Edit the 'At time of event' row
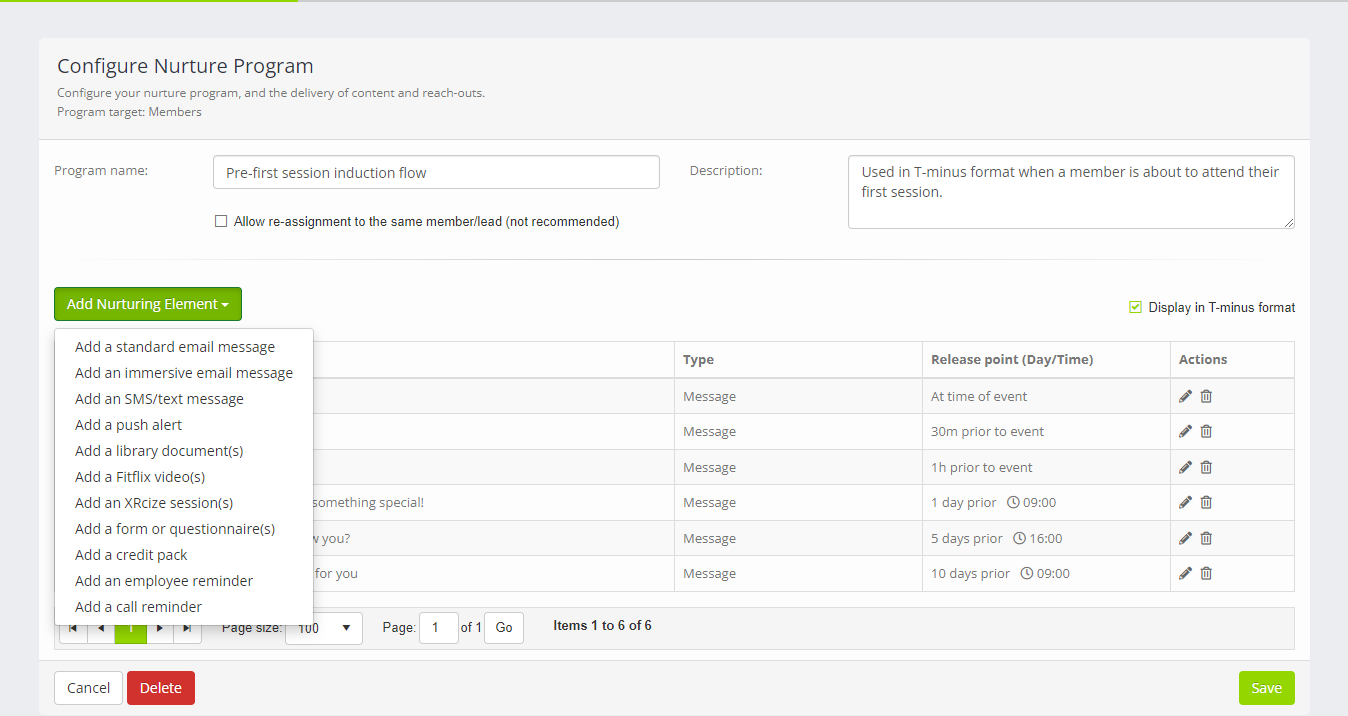The width and height of the screenshot is (1348, 716). pyautogui.click(x=1185, y=396)
